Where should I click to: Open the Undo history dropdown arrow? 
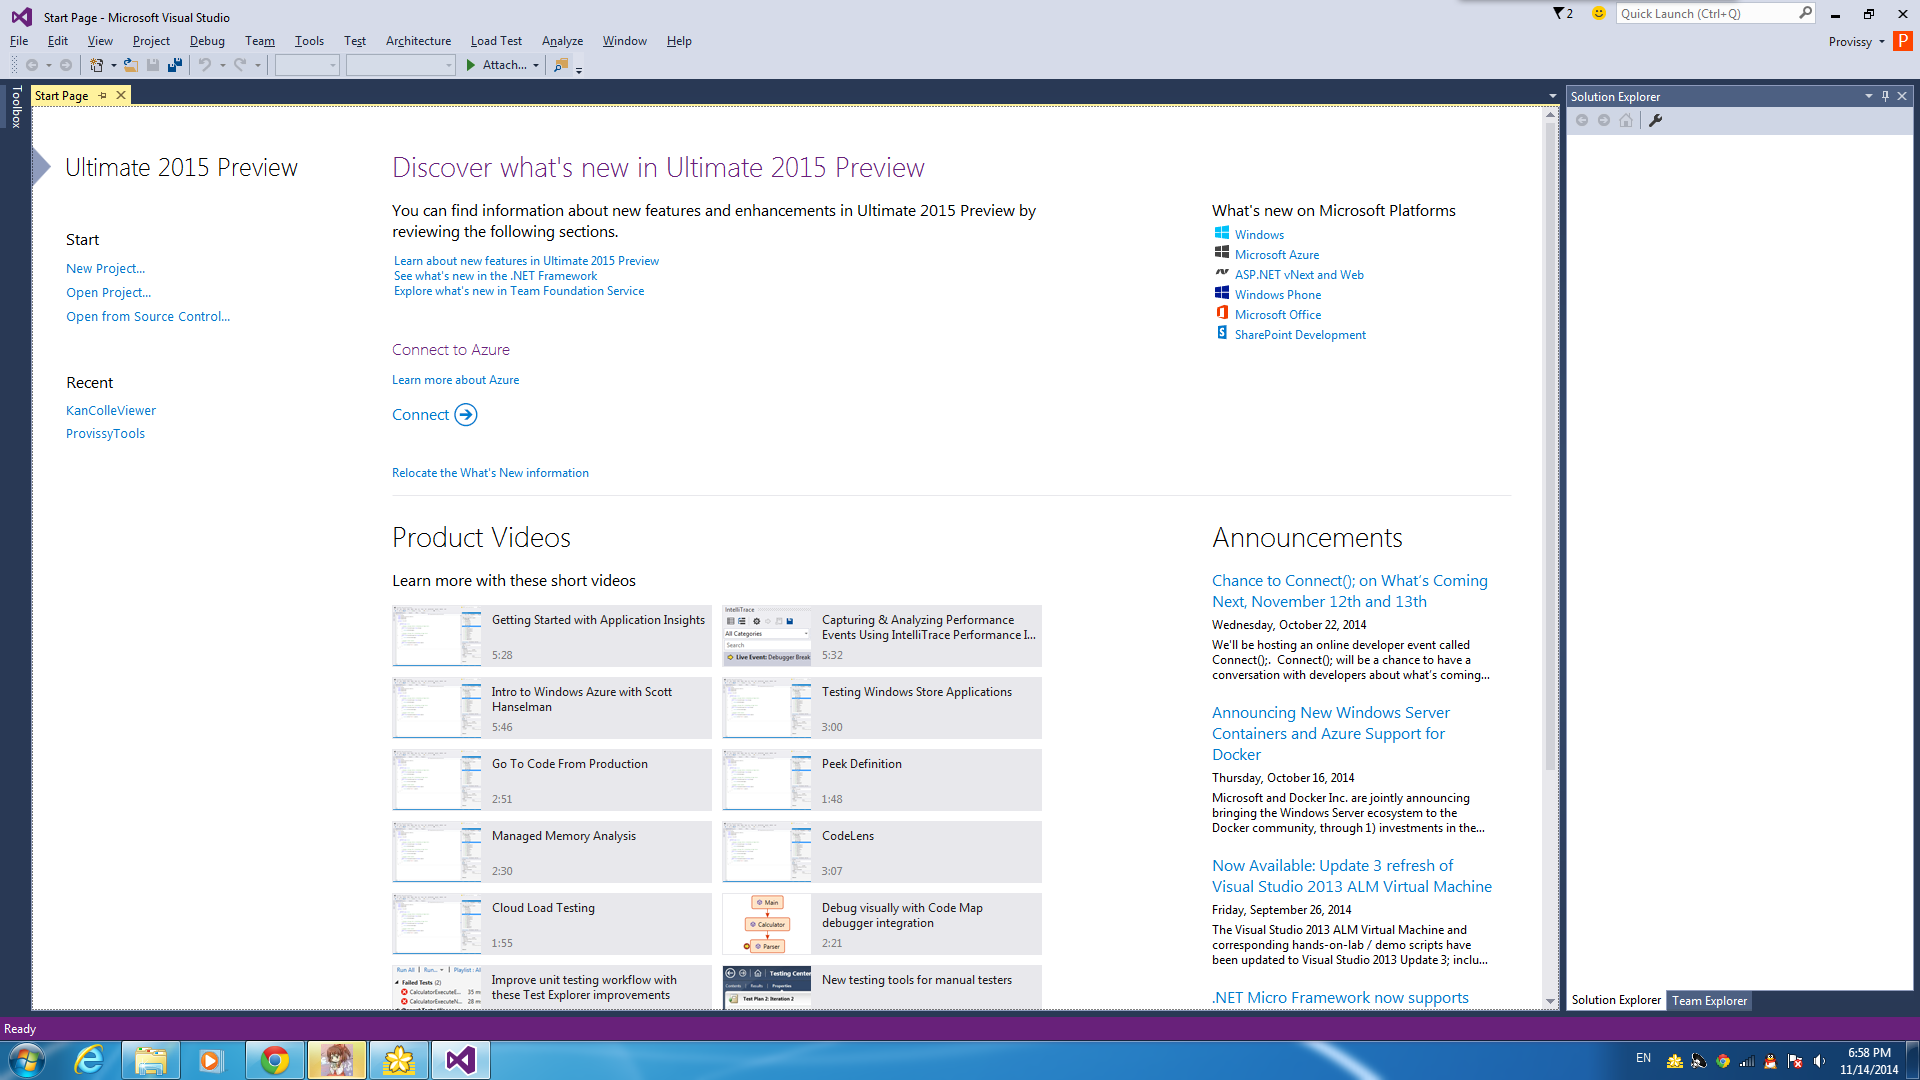pyautogui.click(x=222, y=65)
